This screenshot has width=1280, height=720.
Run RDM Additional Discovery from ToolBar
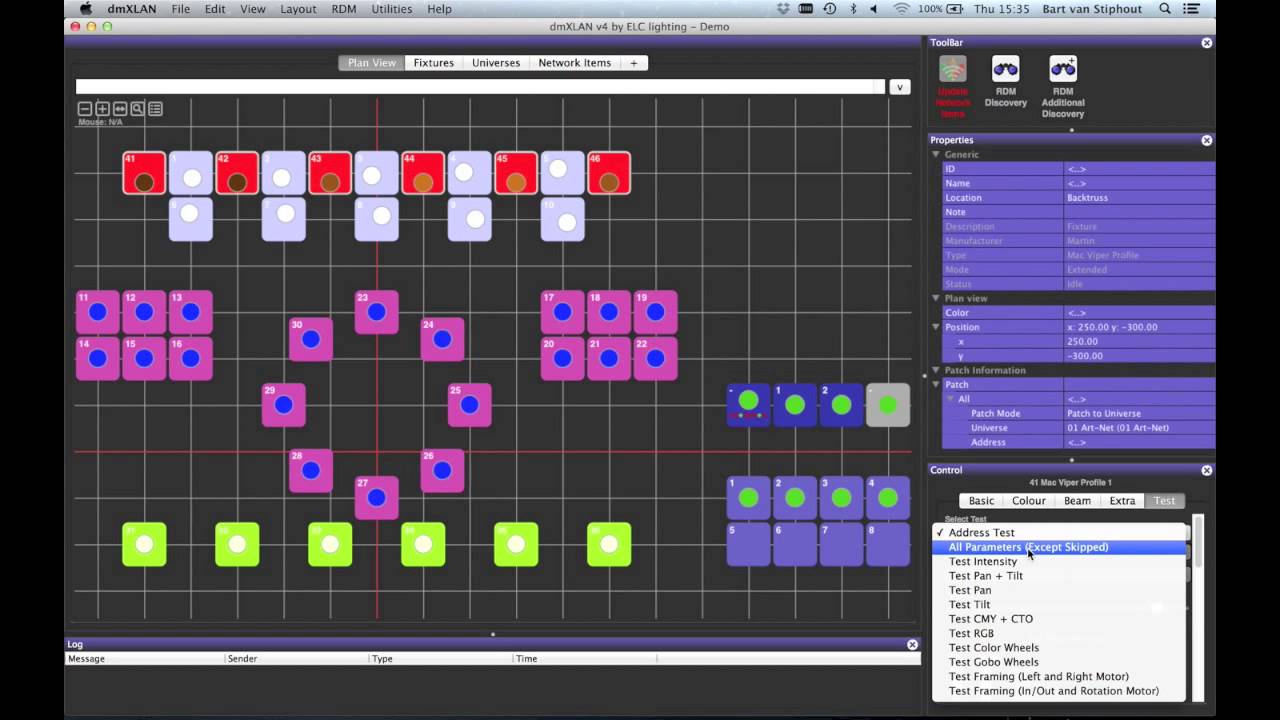pos(1063,86)
